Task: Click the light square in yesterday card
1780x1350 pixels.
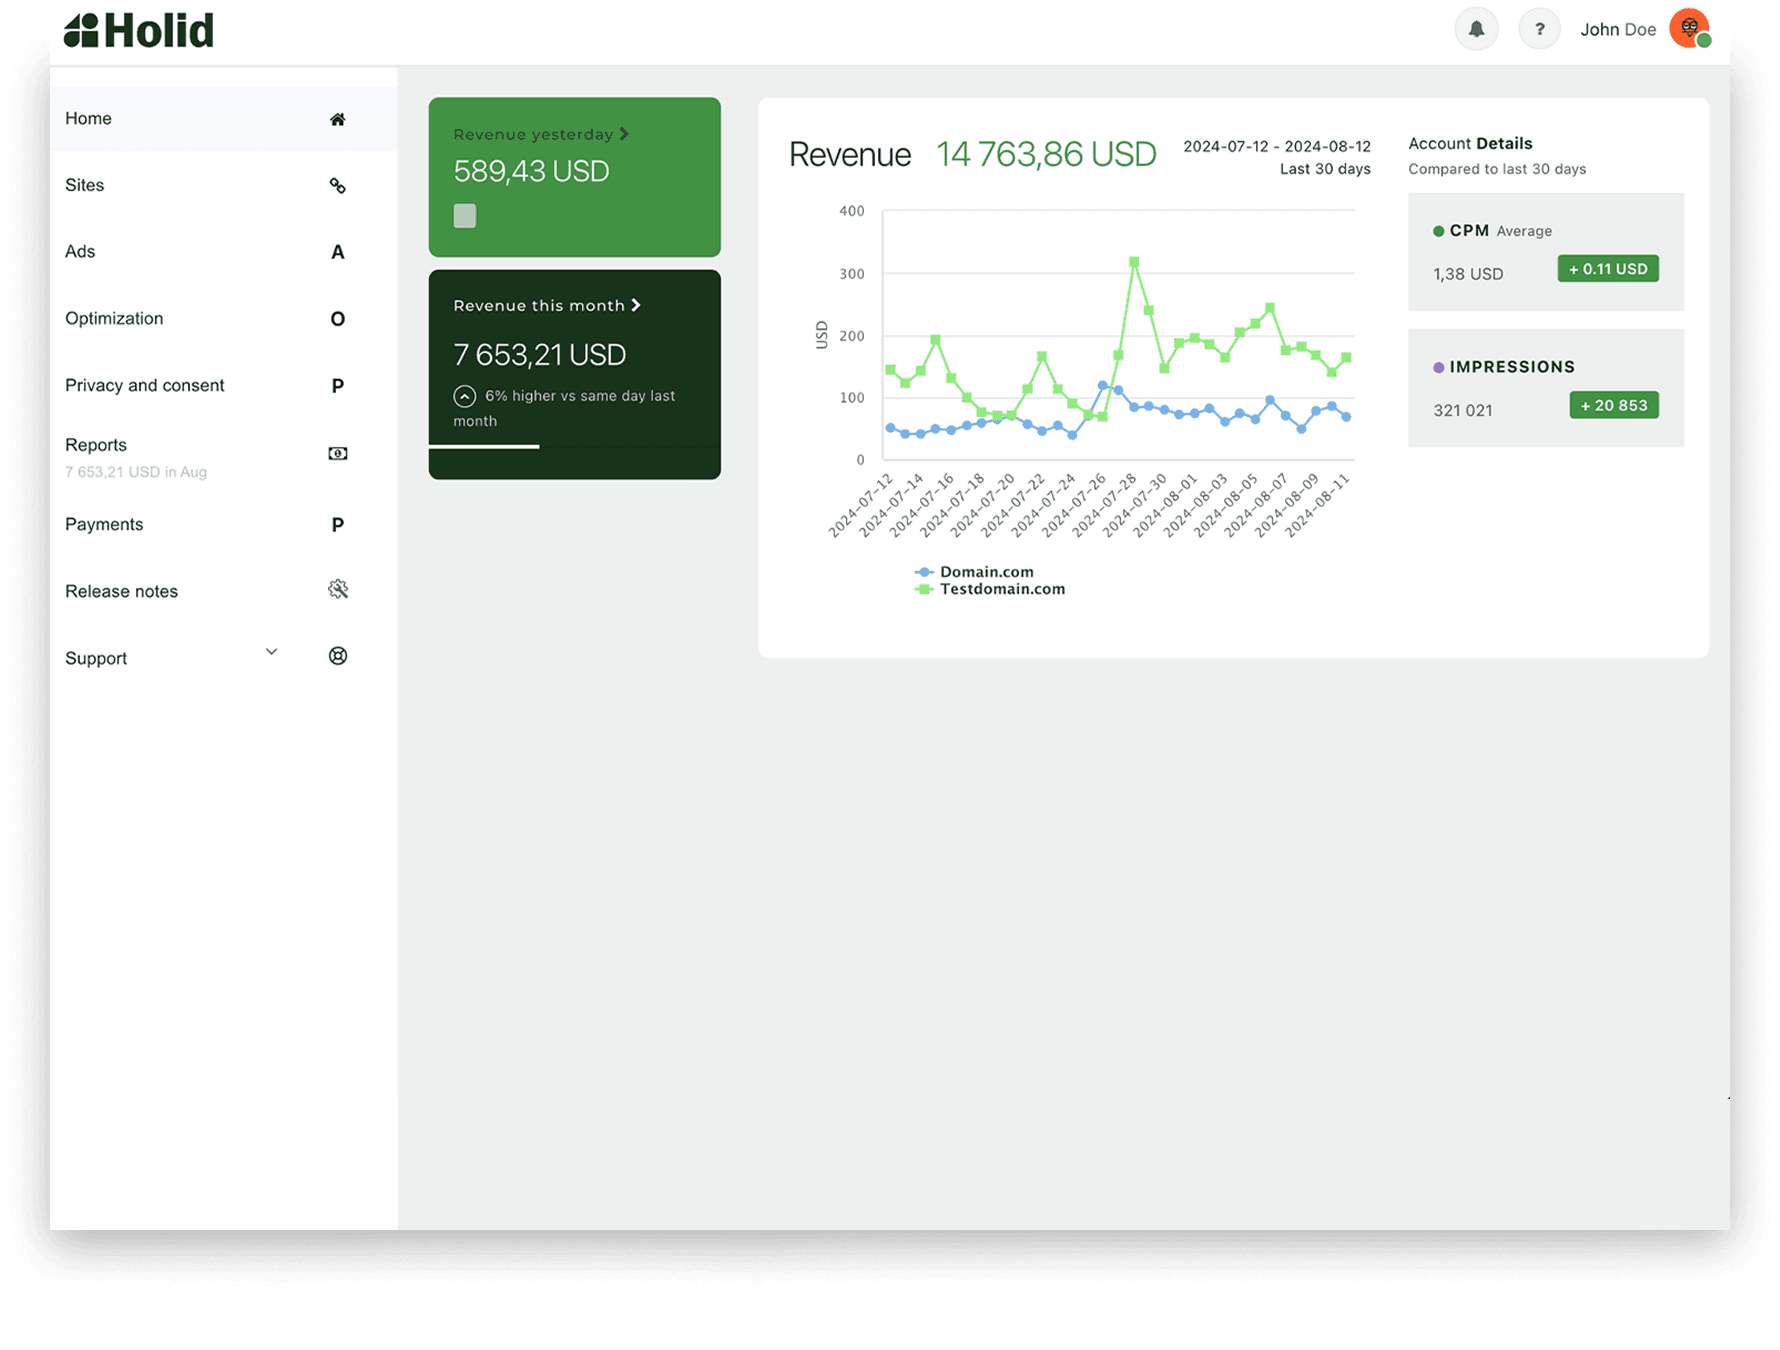Action: click(x=465, y=216)
